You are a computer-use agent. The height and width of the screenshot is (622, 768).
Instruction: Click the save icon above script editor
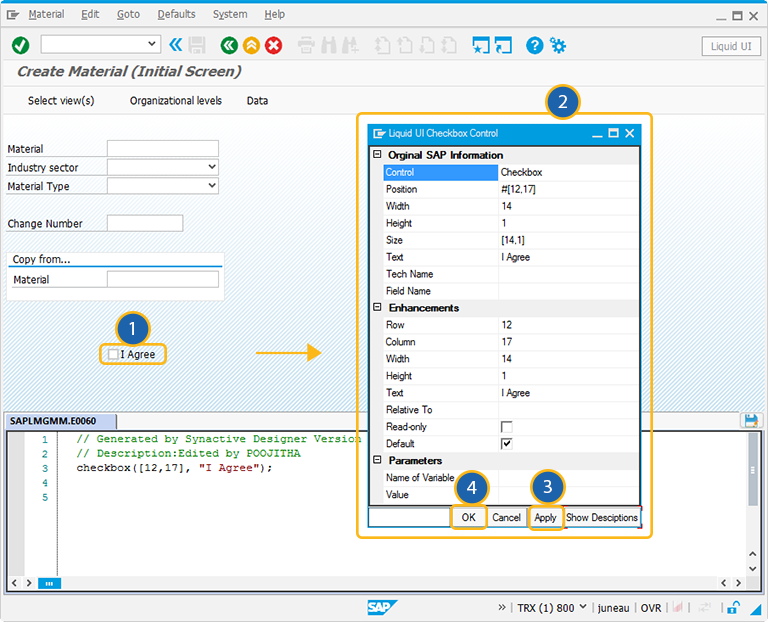(751, 421)
